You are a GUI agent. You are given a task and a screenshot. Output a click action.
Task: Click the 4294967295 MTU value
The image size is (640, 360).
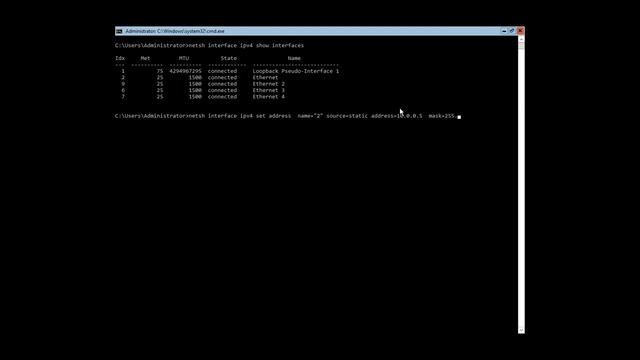point(185,71)
